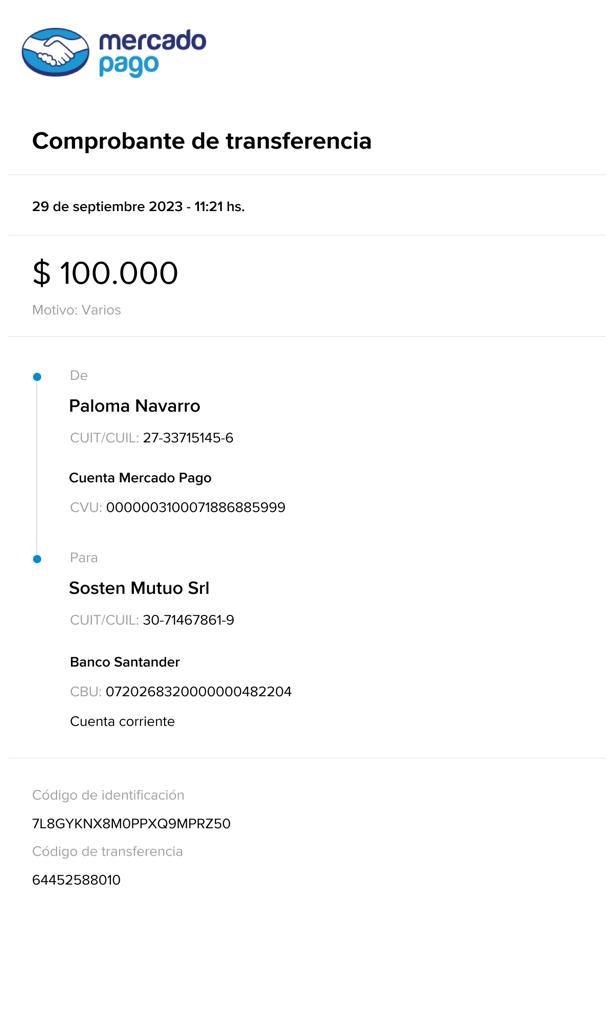Select sender name Paloma Navarro

134,406
